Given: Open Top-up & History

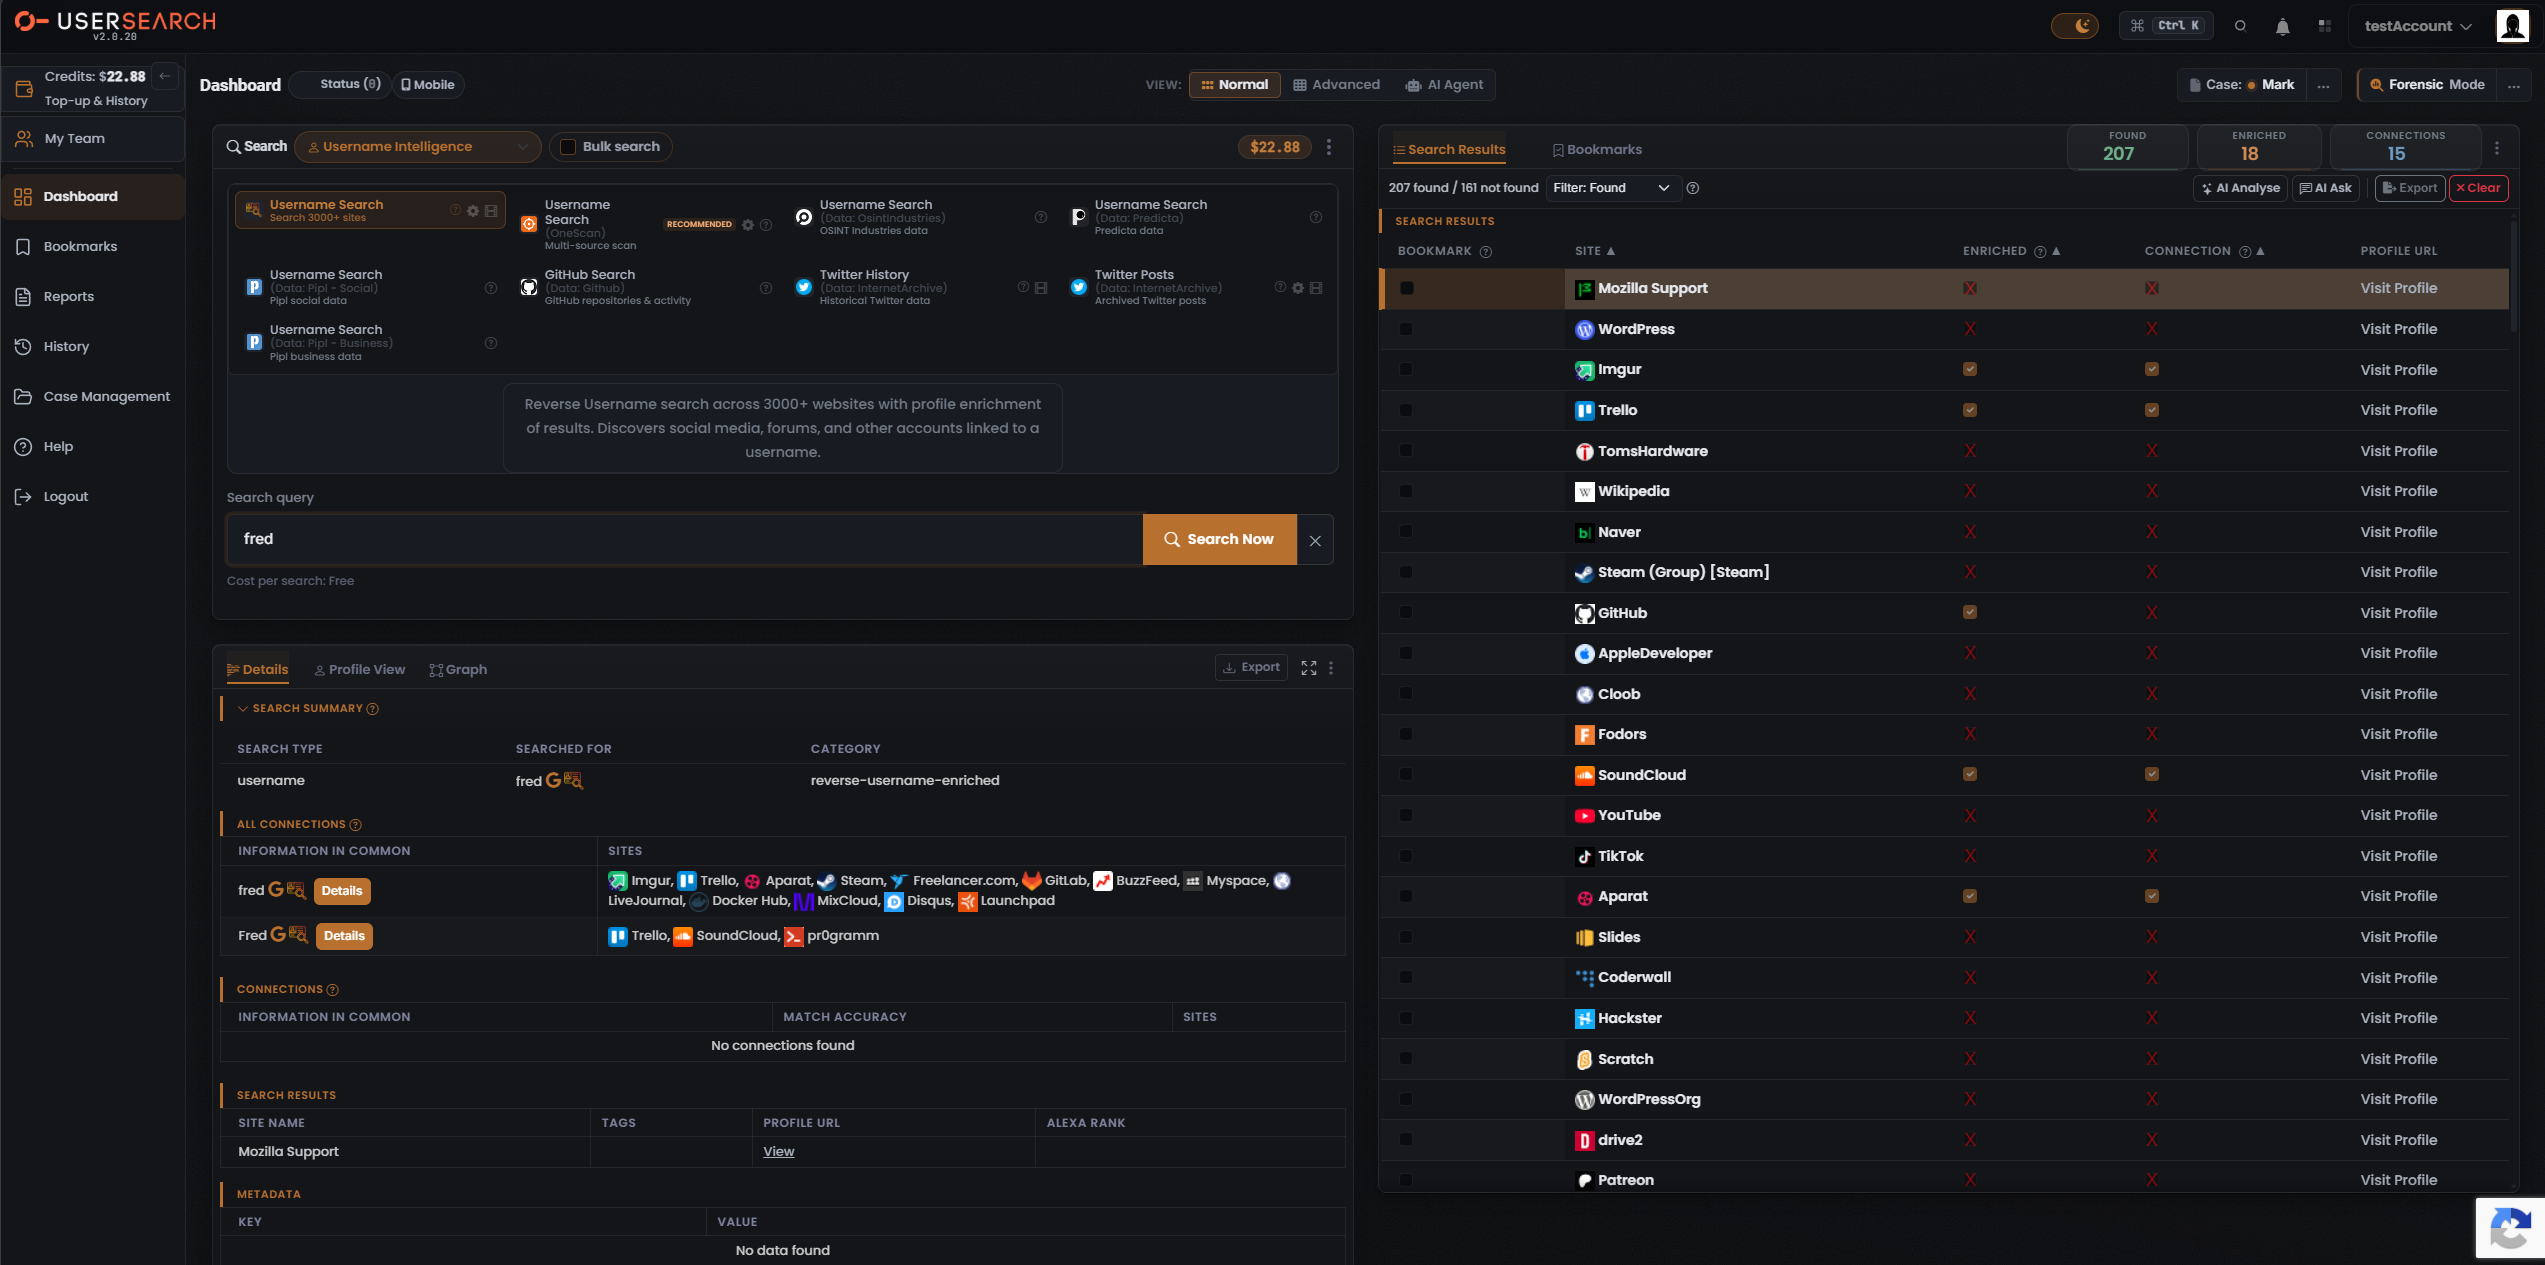Looking at the screenshot, I should (96, 101).
